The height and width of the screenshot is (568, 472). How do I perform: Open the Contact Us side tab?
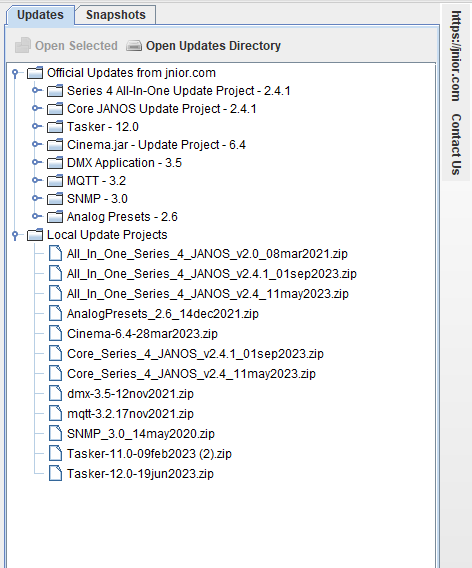pos(456,144)
